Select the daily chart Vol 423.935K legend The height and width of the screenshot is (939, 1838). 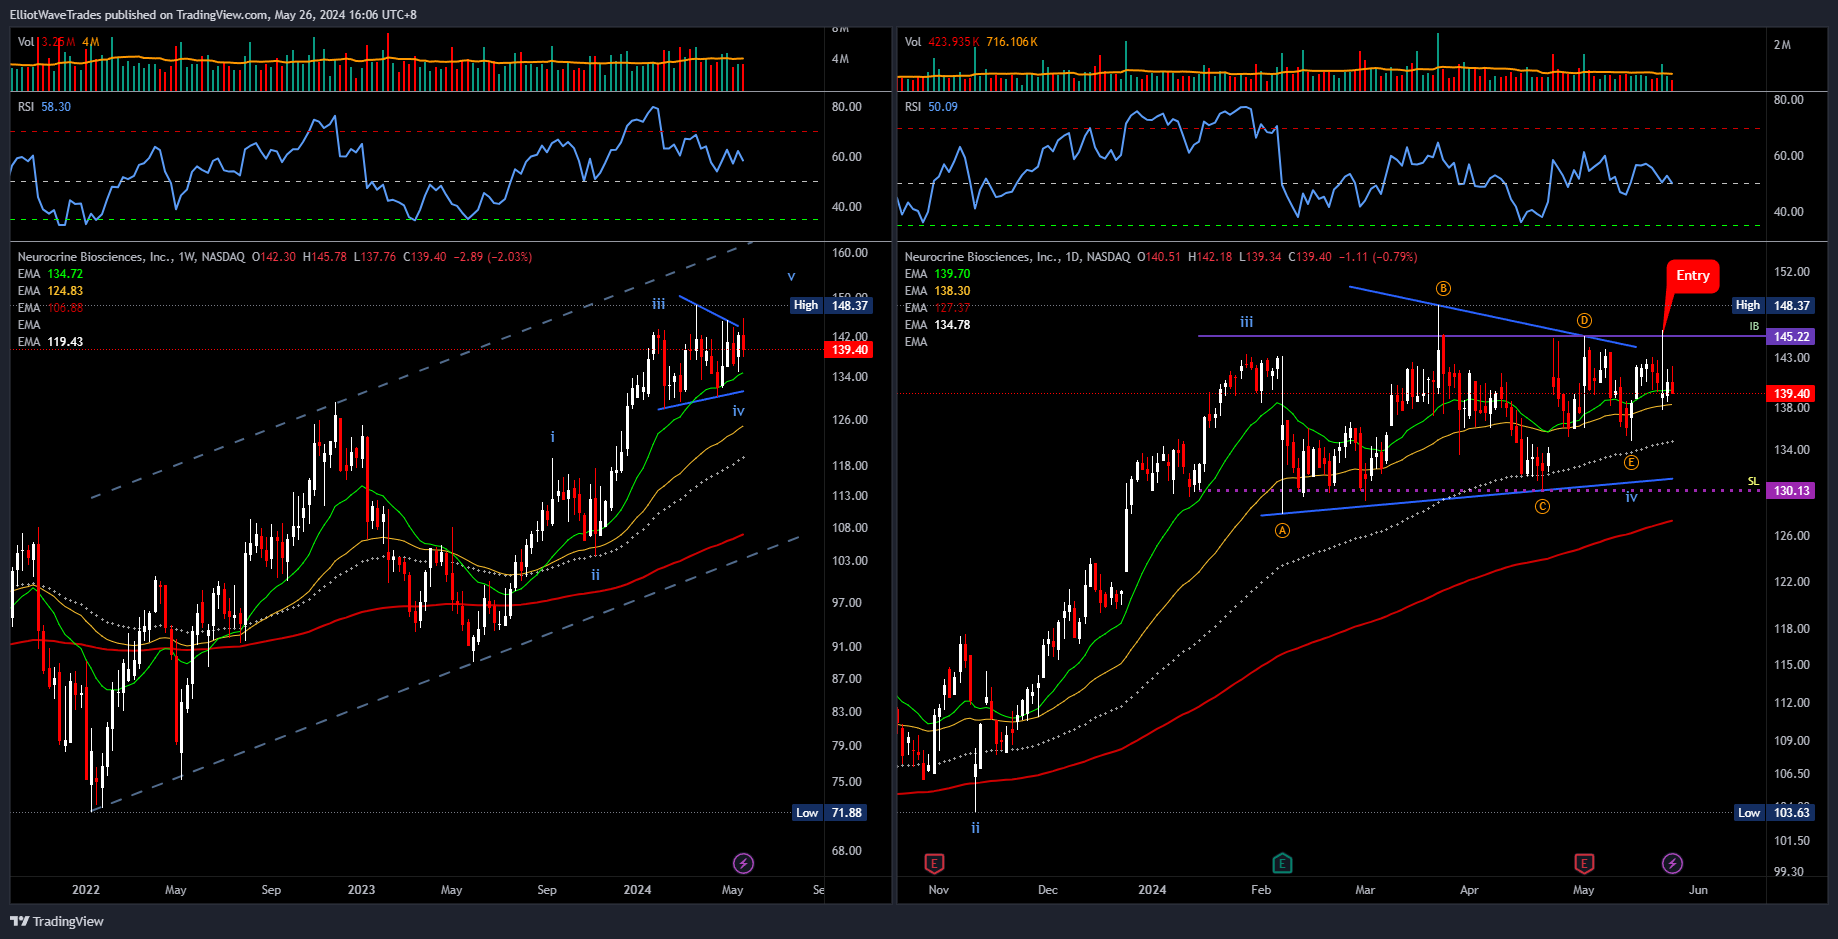(971, 42)
